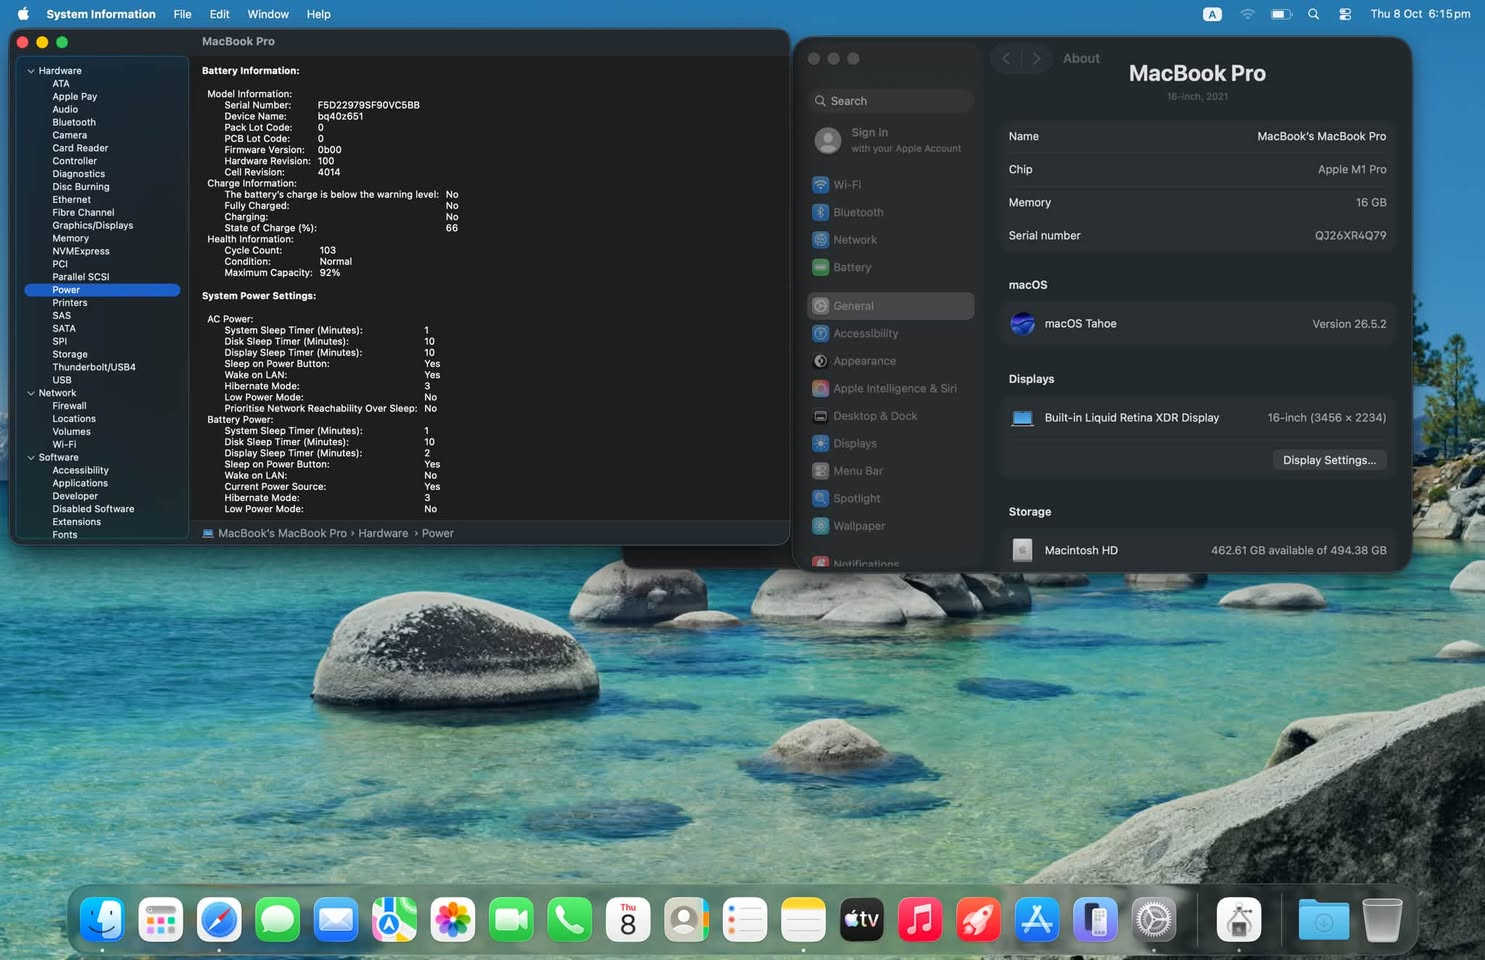Open Bluetooth settings in sidebar
The height and width of the screenshot is (960, 1485).
tap(890, 212)
